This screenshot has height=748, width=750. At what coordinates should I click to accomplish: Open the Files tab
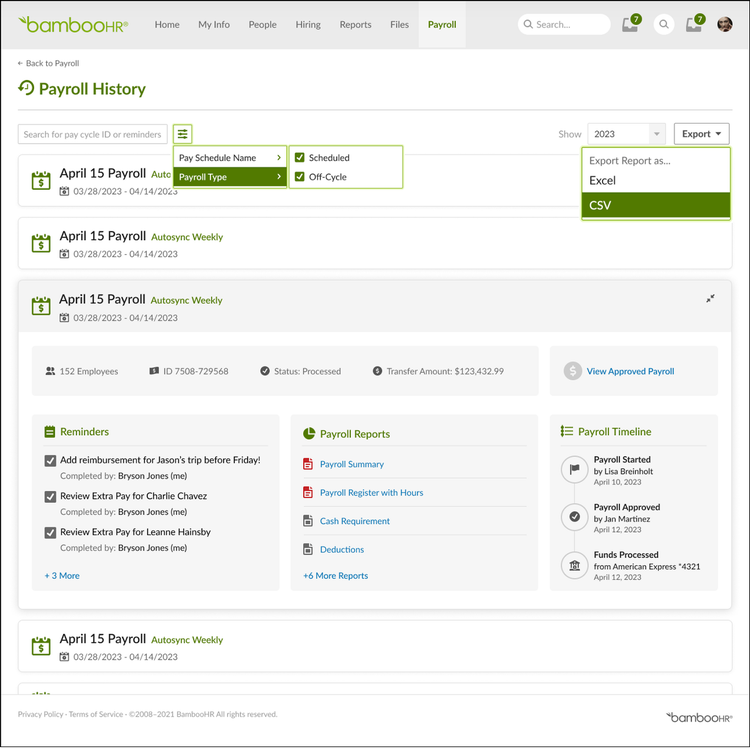click(399, 24)
